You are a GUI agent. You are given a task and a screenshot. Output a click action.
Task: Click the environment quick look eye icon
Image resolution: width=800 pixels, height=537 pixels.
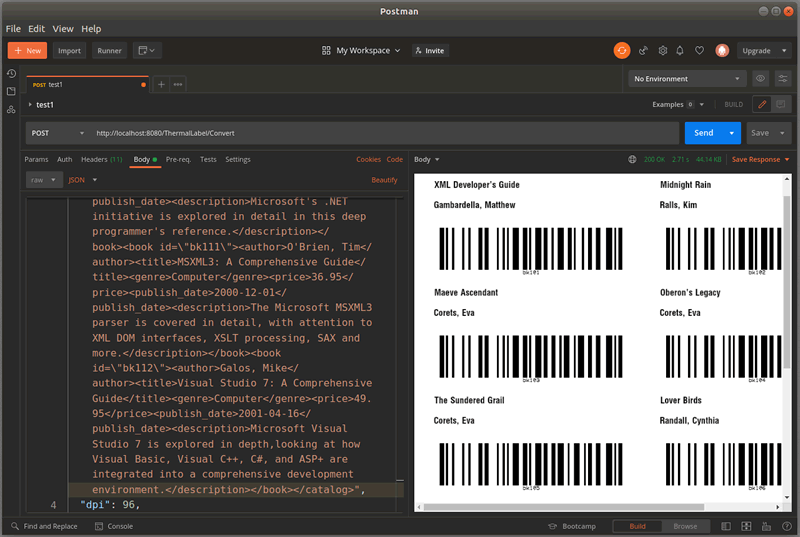[x=761, y=78]
